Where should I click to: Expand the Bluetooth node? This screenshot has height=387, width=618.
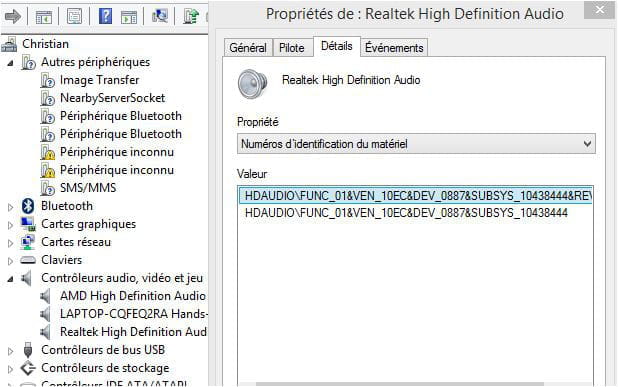pos(11,207)
